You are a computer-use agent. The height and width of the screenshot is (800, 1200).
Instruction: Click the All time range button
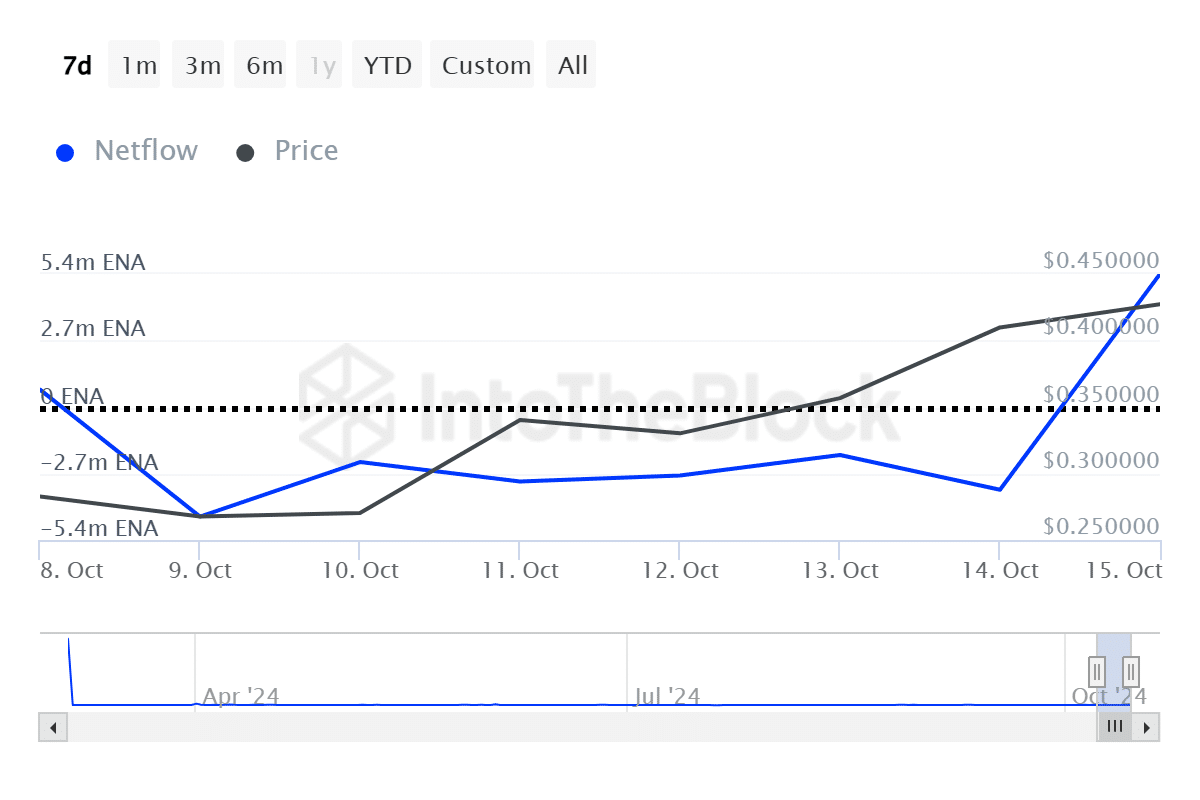tap(571, 64)
